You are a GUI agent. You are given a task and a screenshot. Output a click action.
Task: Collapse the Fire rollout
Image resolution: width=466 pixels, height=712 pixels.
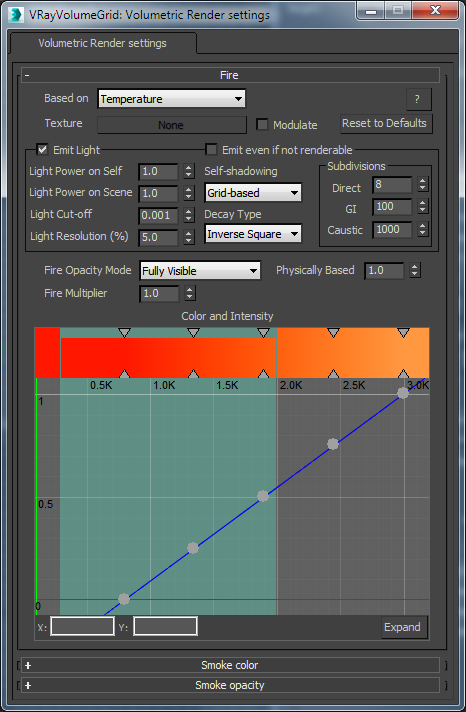[x=230, y=75]
